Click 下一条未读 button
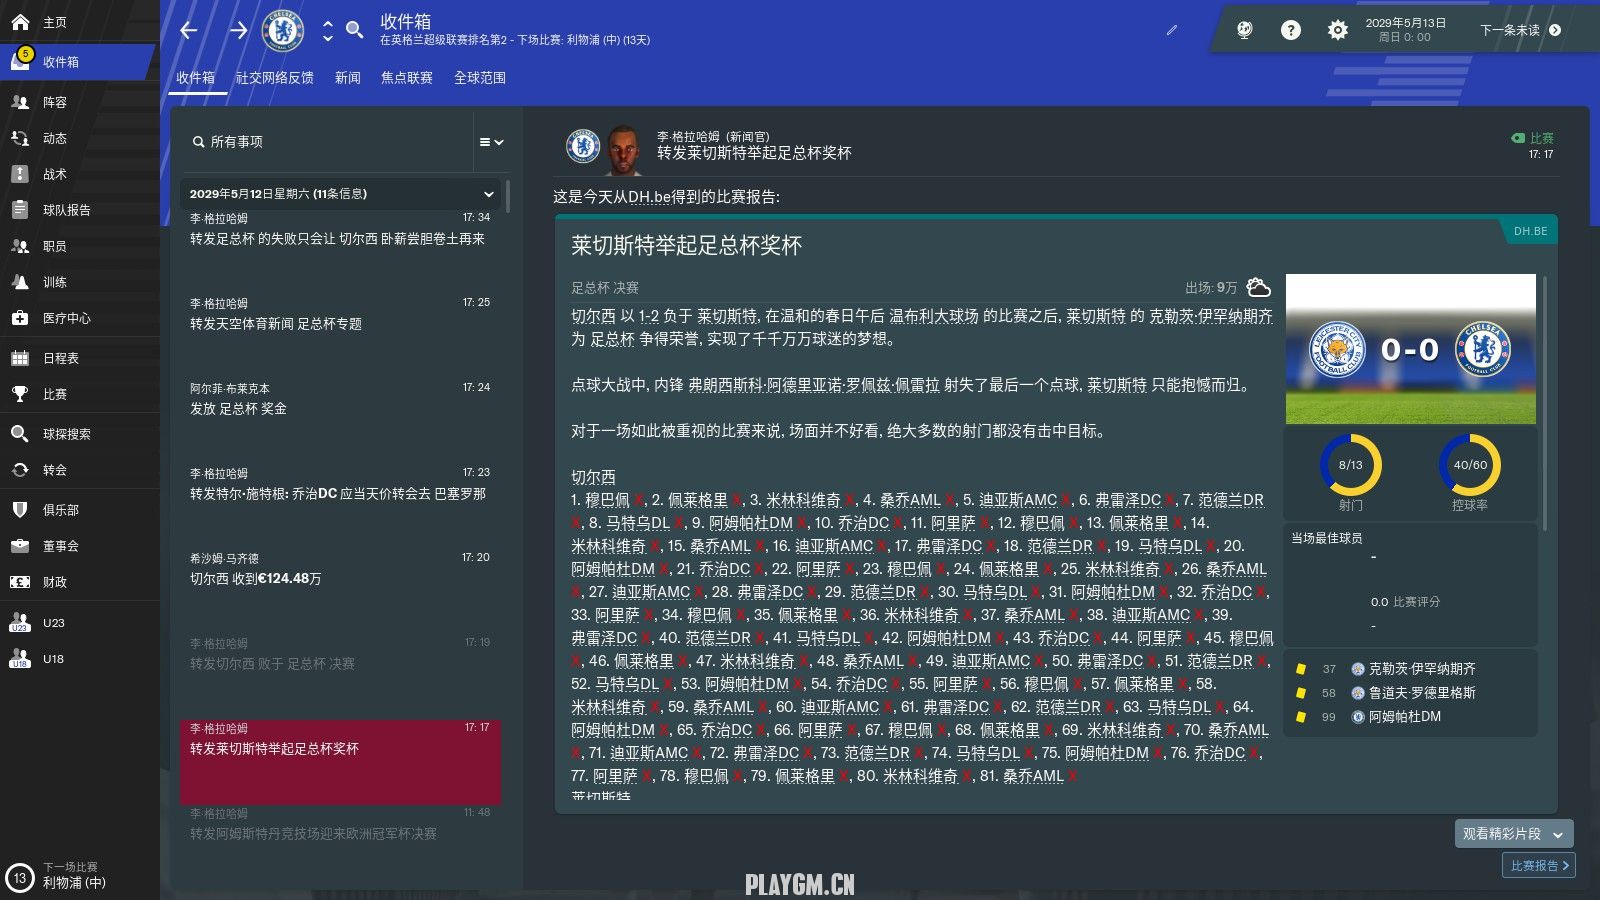Viewport: 1600px width, 900px height. tap(1519, 30)
